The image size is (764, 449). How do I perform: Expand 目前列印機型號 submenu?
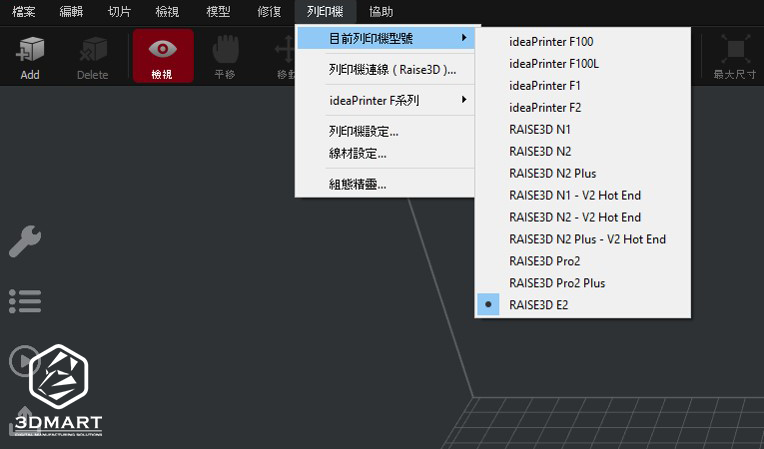click(x=385, y=38)
